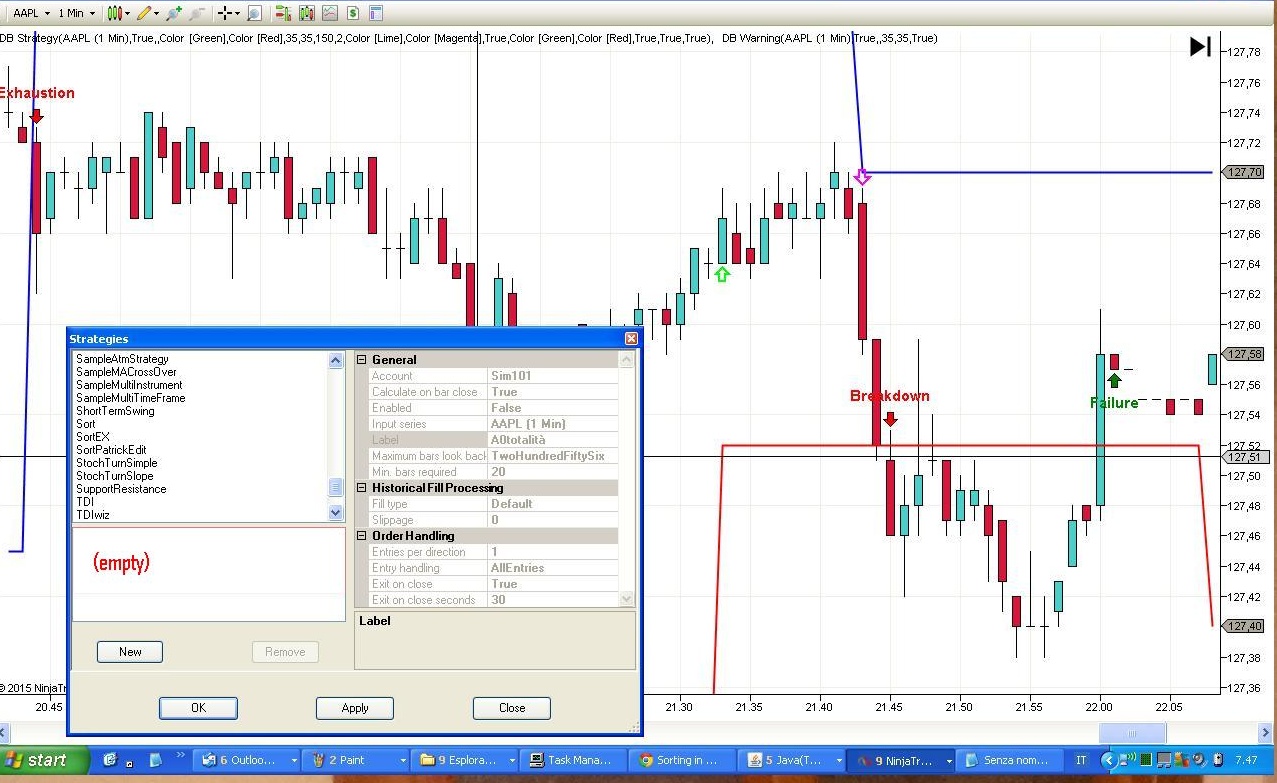Open the chart trader icon
This screenshot has height=783, width=1277.
(283, 13)
